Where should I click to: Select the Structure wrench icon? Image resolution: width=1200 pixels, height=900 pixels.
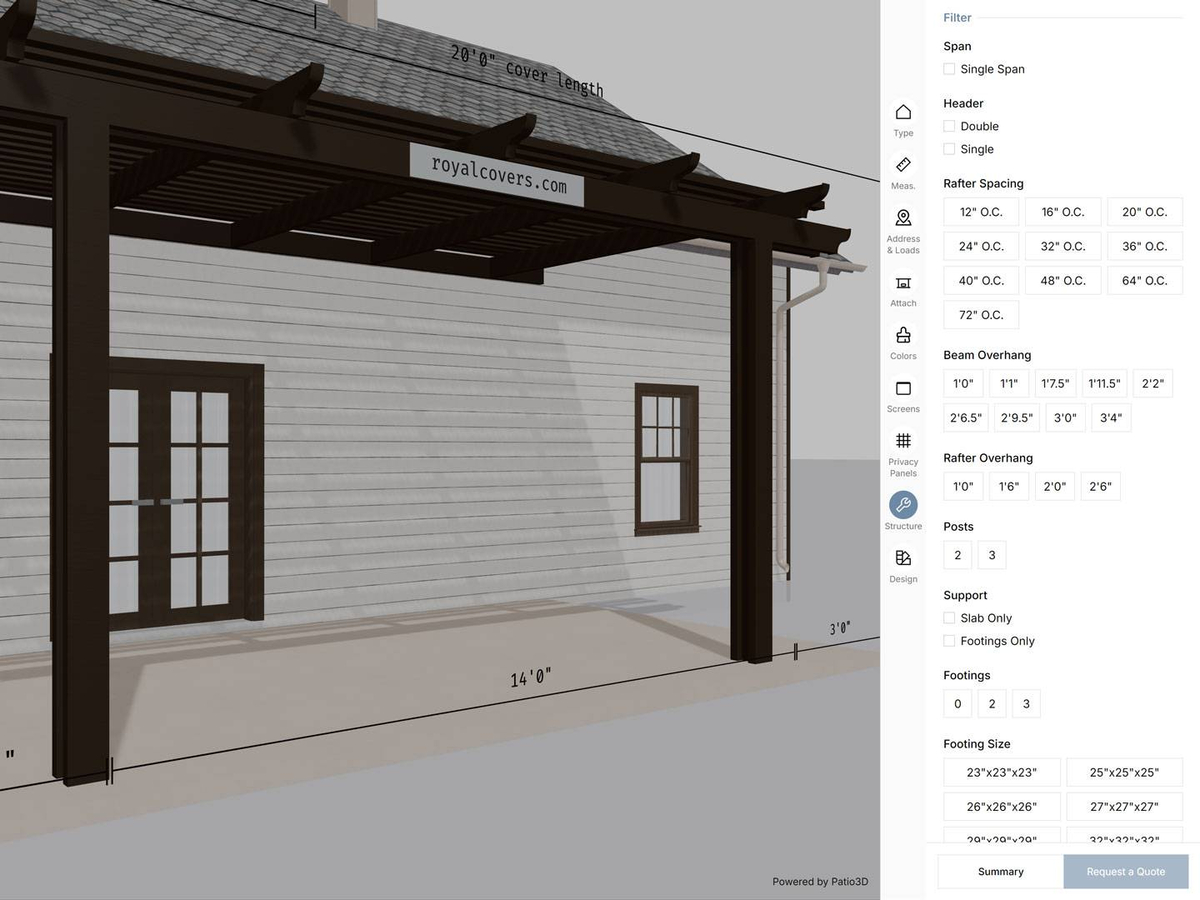903,505
